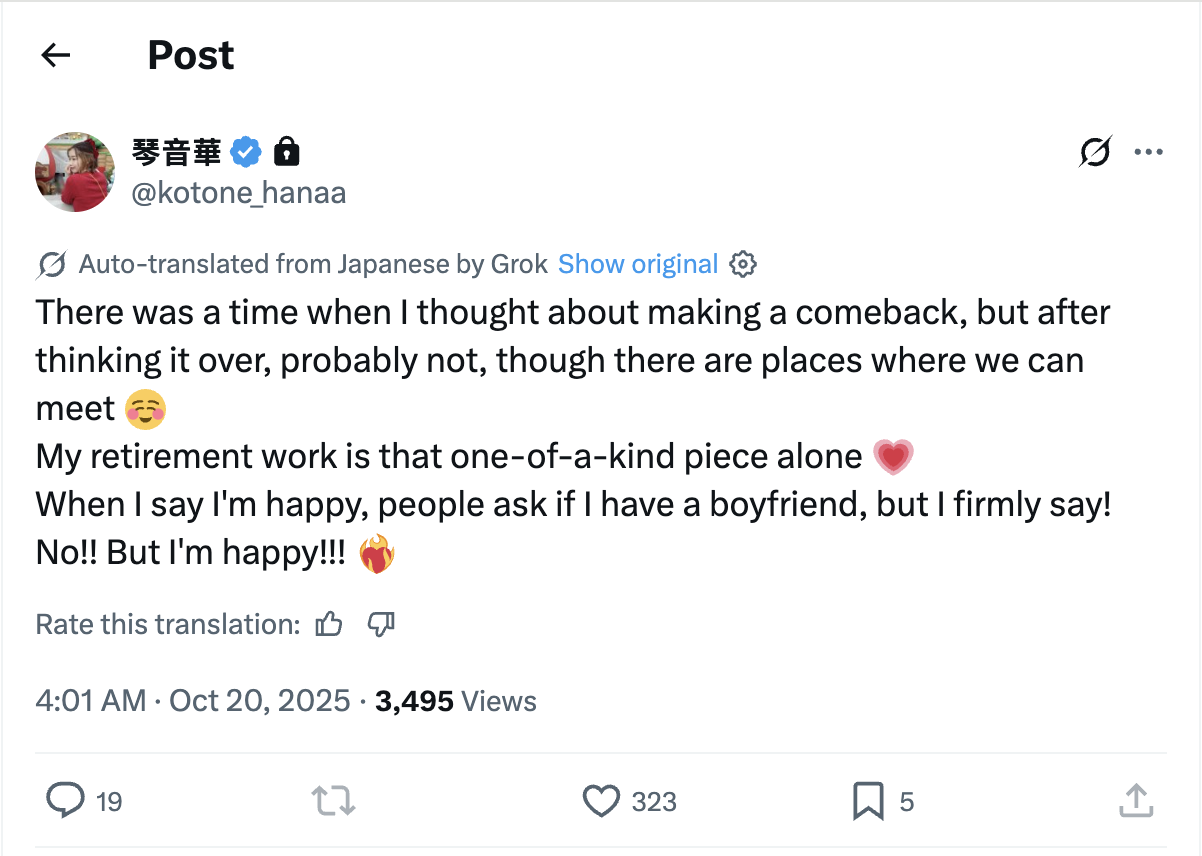
Task: Click the 3,495 Views count
Action: [x=455, y=701]
